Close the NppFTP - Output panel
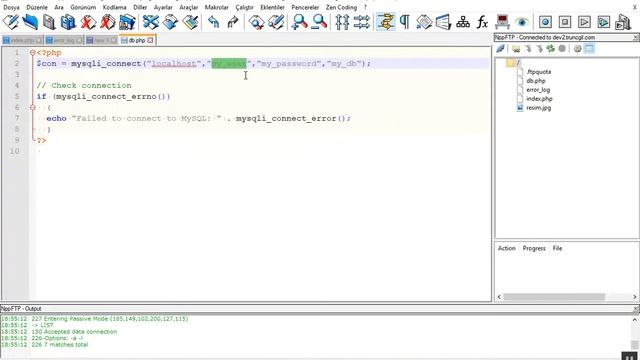Image resolution: width=640 pixels, height=360 pixels. click(636, 309)
